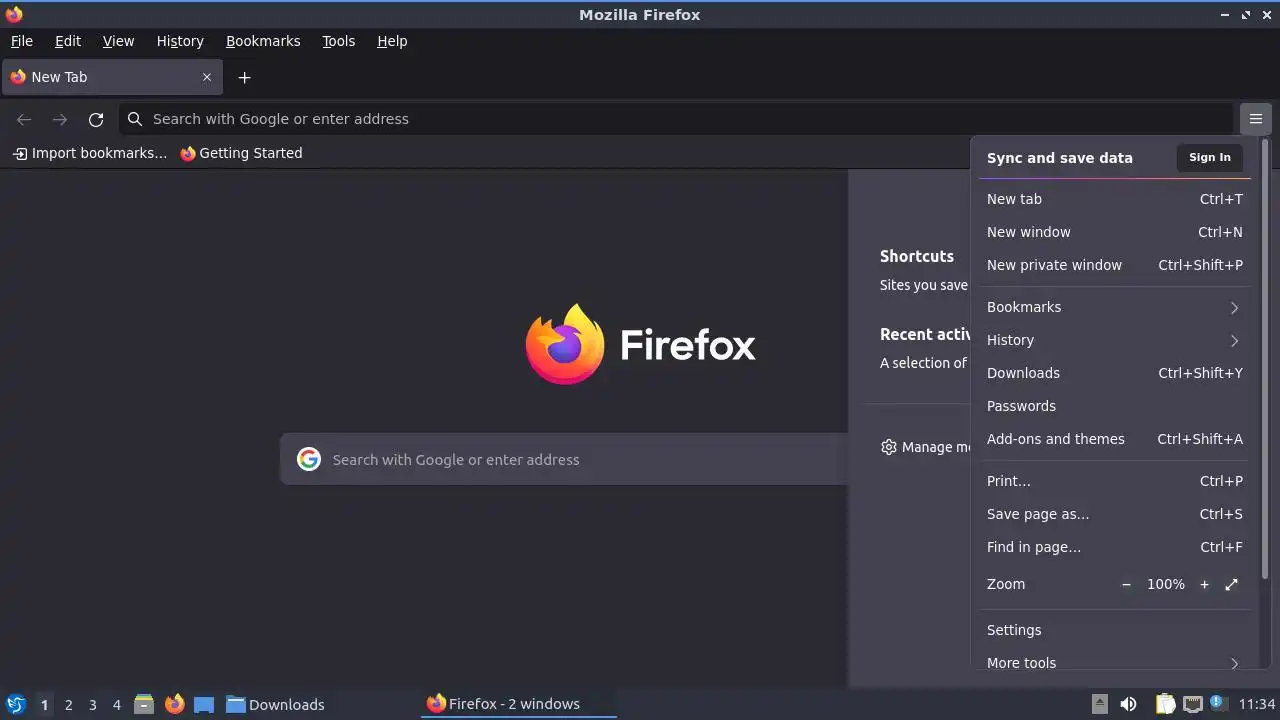
Task: Open Downloads from the app menu
Action: pyautogui.click(x=1113, y=373)
